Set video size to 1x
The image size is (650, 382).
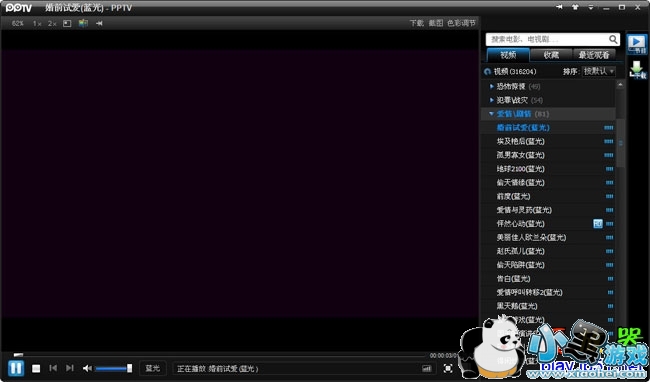point(37,24)
